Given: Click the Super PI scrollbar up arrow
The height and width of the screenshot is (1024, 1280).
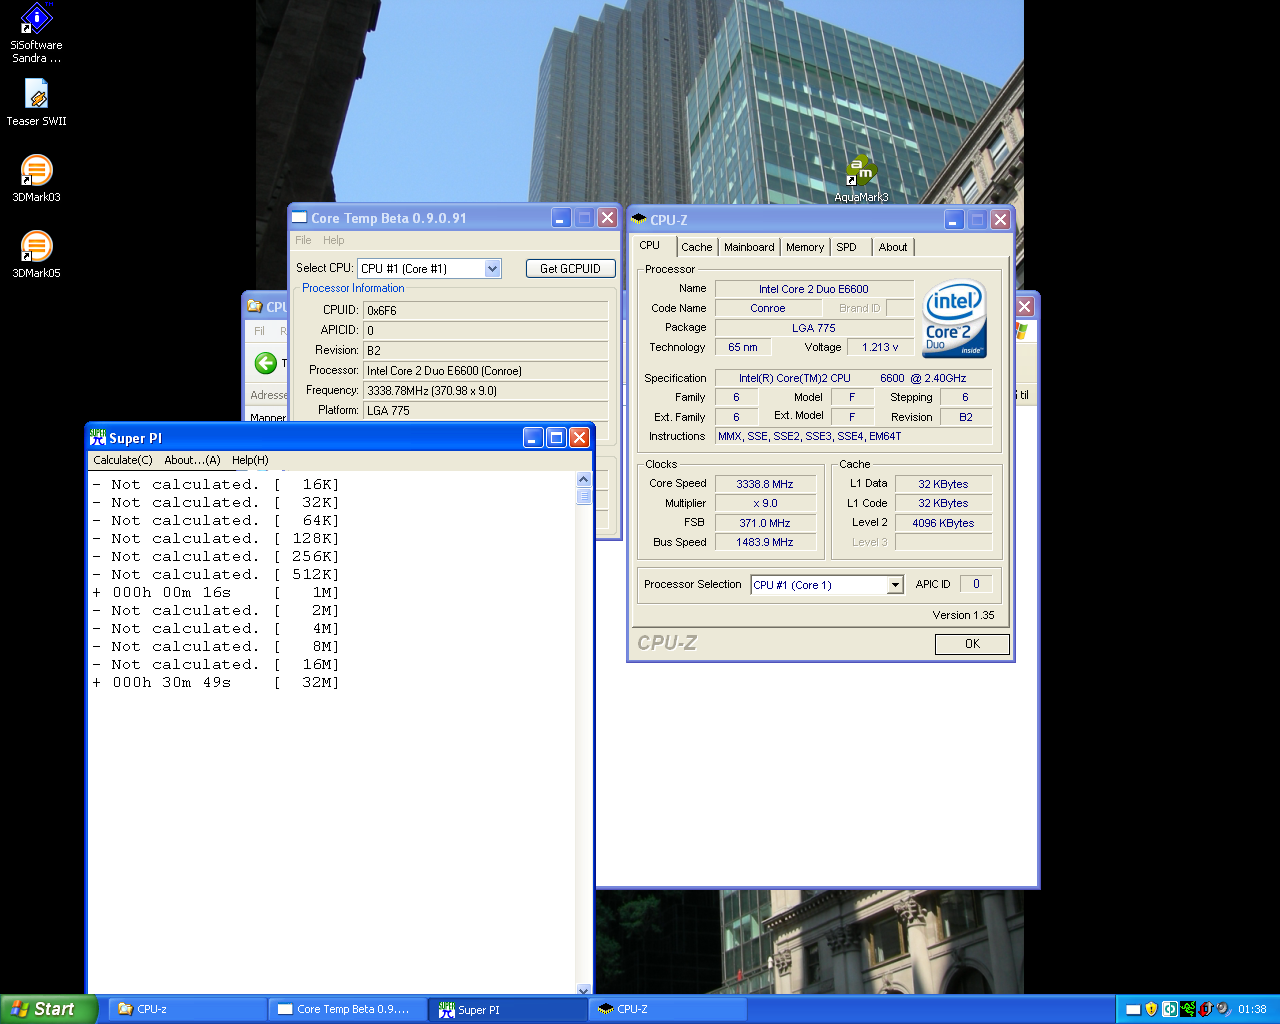Looking at the screenshot, I should tap(584, 479).
